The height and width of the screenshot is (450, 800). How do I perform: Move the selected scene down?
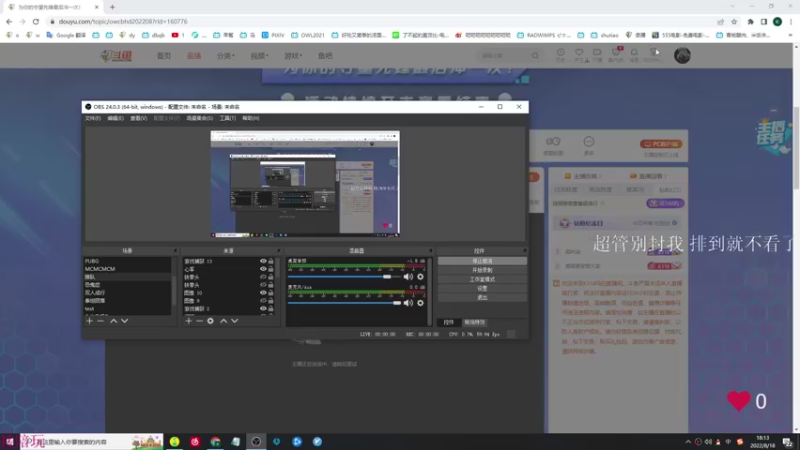(x=124, y=321)
